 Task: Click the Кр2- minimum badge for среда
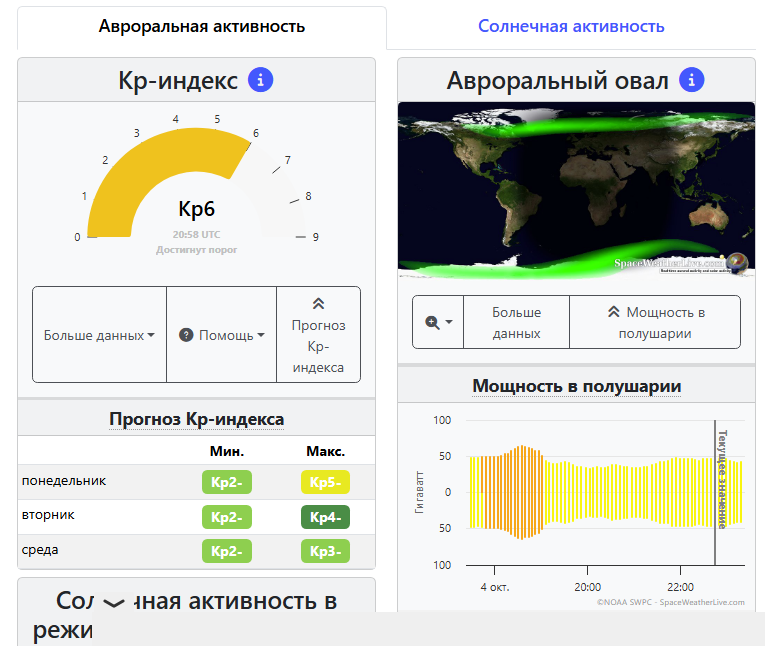tap(227, 551)
